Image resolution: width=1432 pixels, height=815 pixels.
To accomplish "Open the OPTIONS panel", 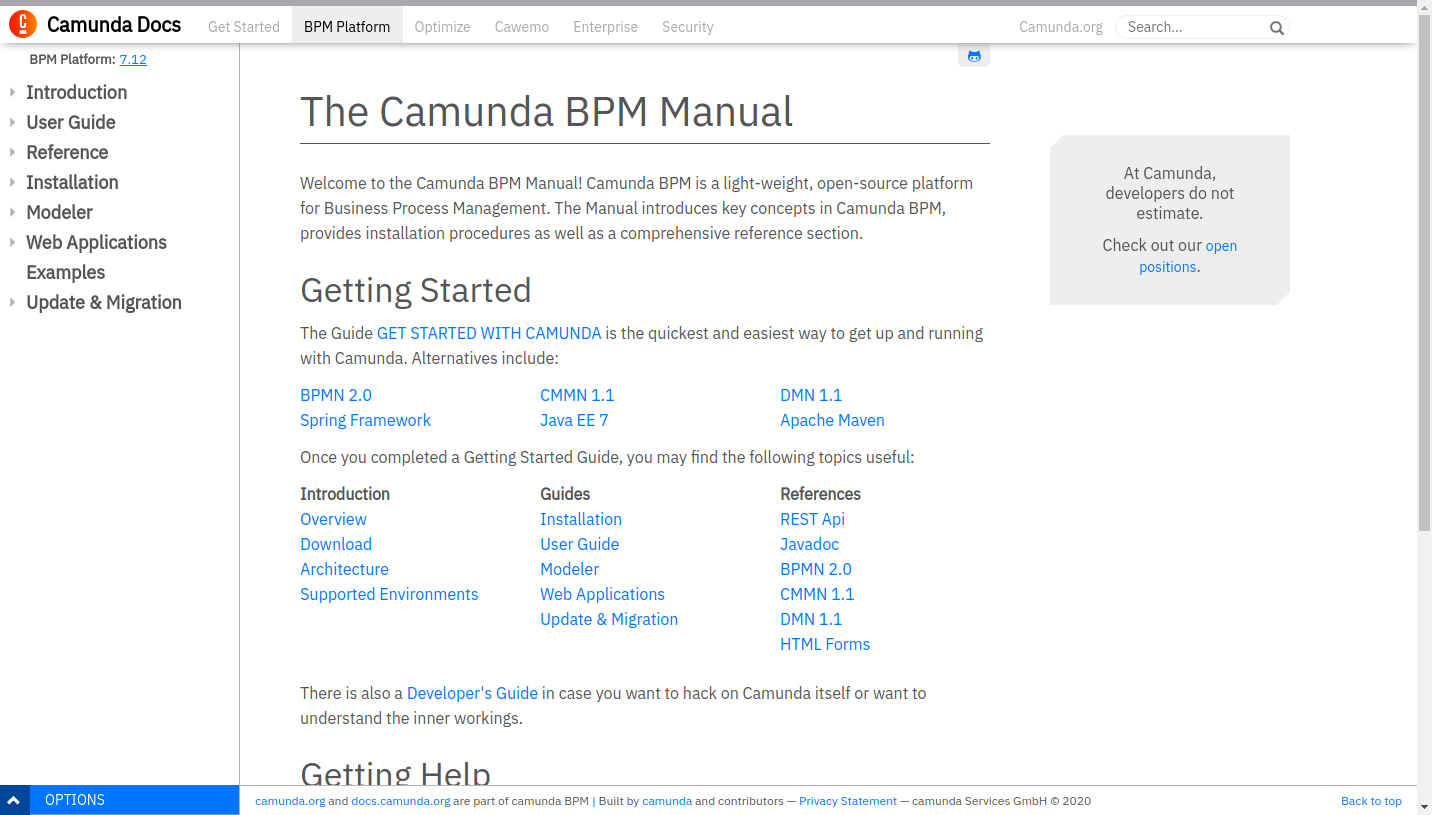I will click(x=134, y=800).
